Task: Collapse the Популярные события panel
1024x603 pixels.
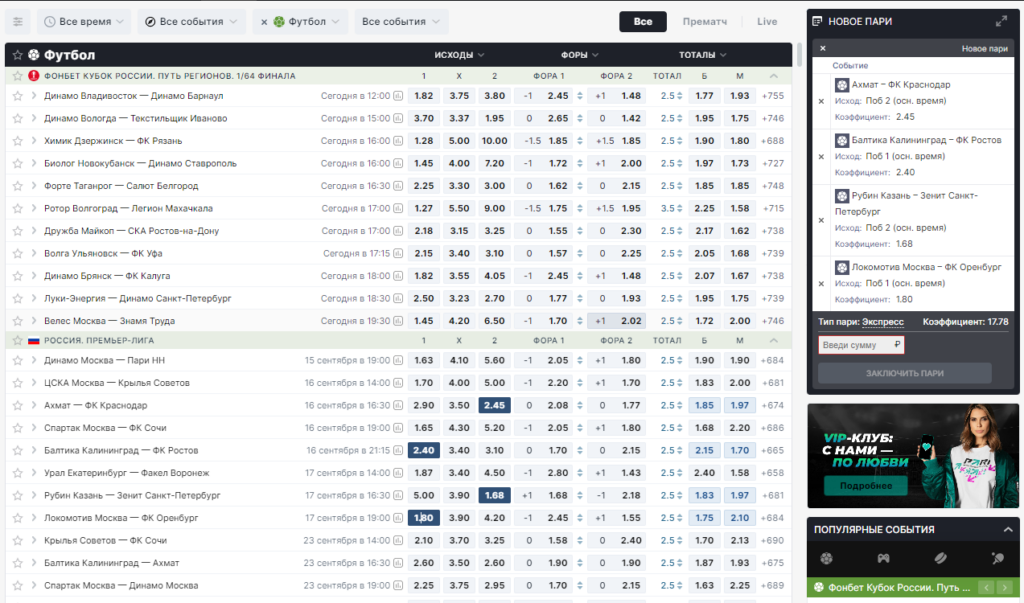Action: (x=1008, y=530)
